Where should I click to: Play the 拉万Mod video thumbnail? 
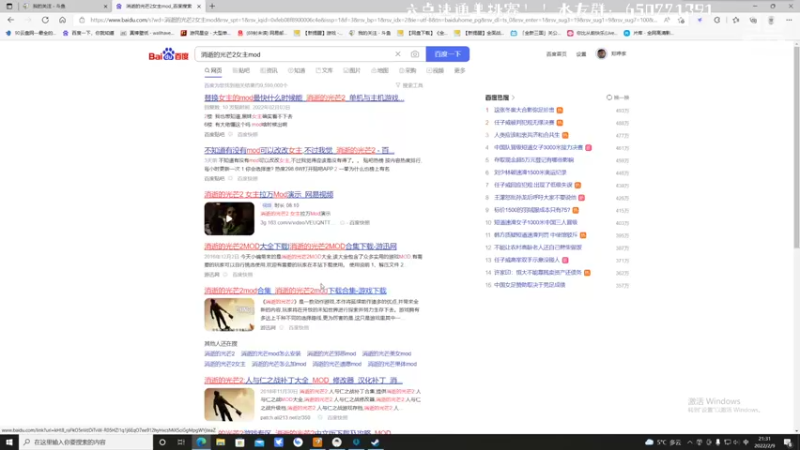[x=229, y=218]
